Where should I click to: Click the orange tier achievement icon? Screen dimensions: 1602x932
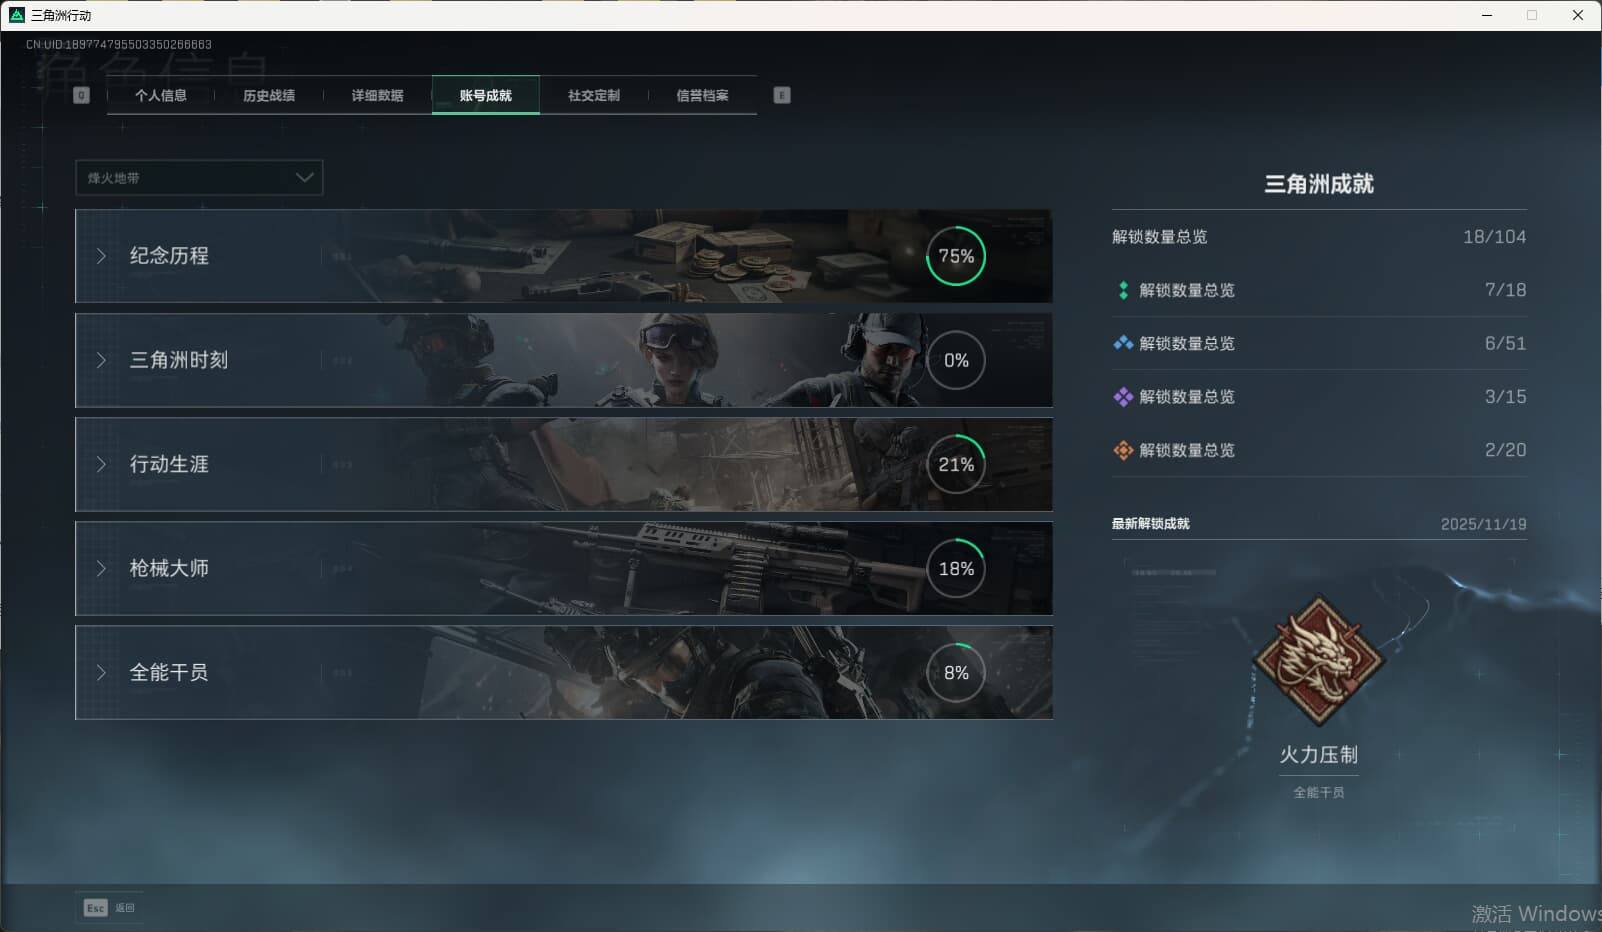coord(1123,450)
